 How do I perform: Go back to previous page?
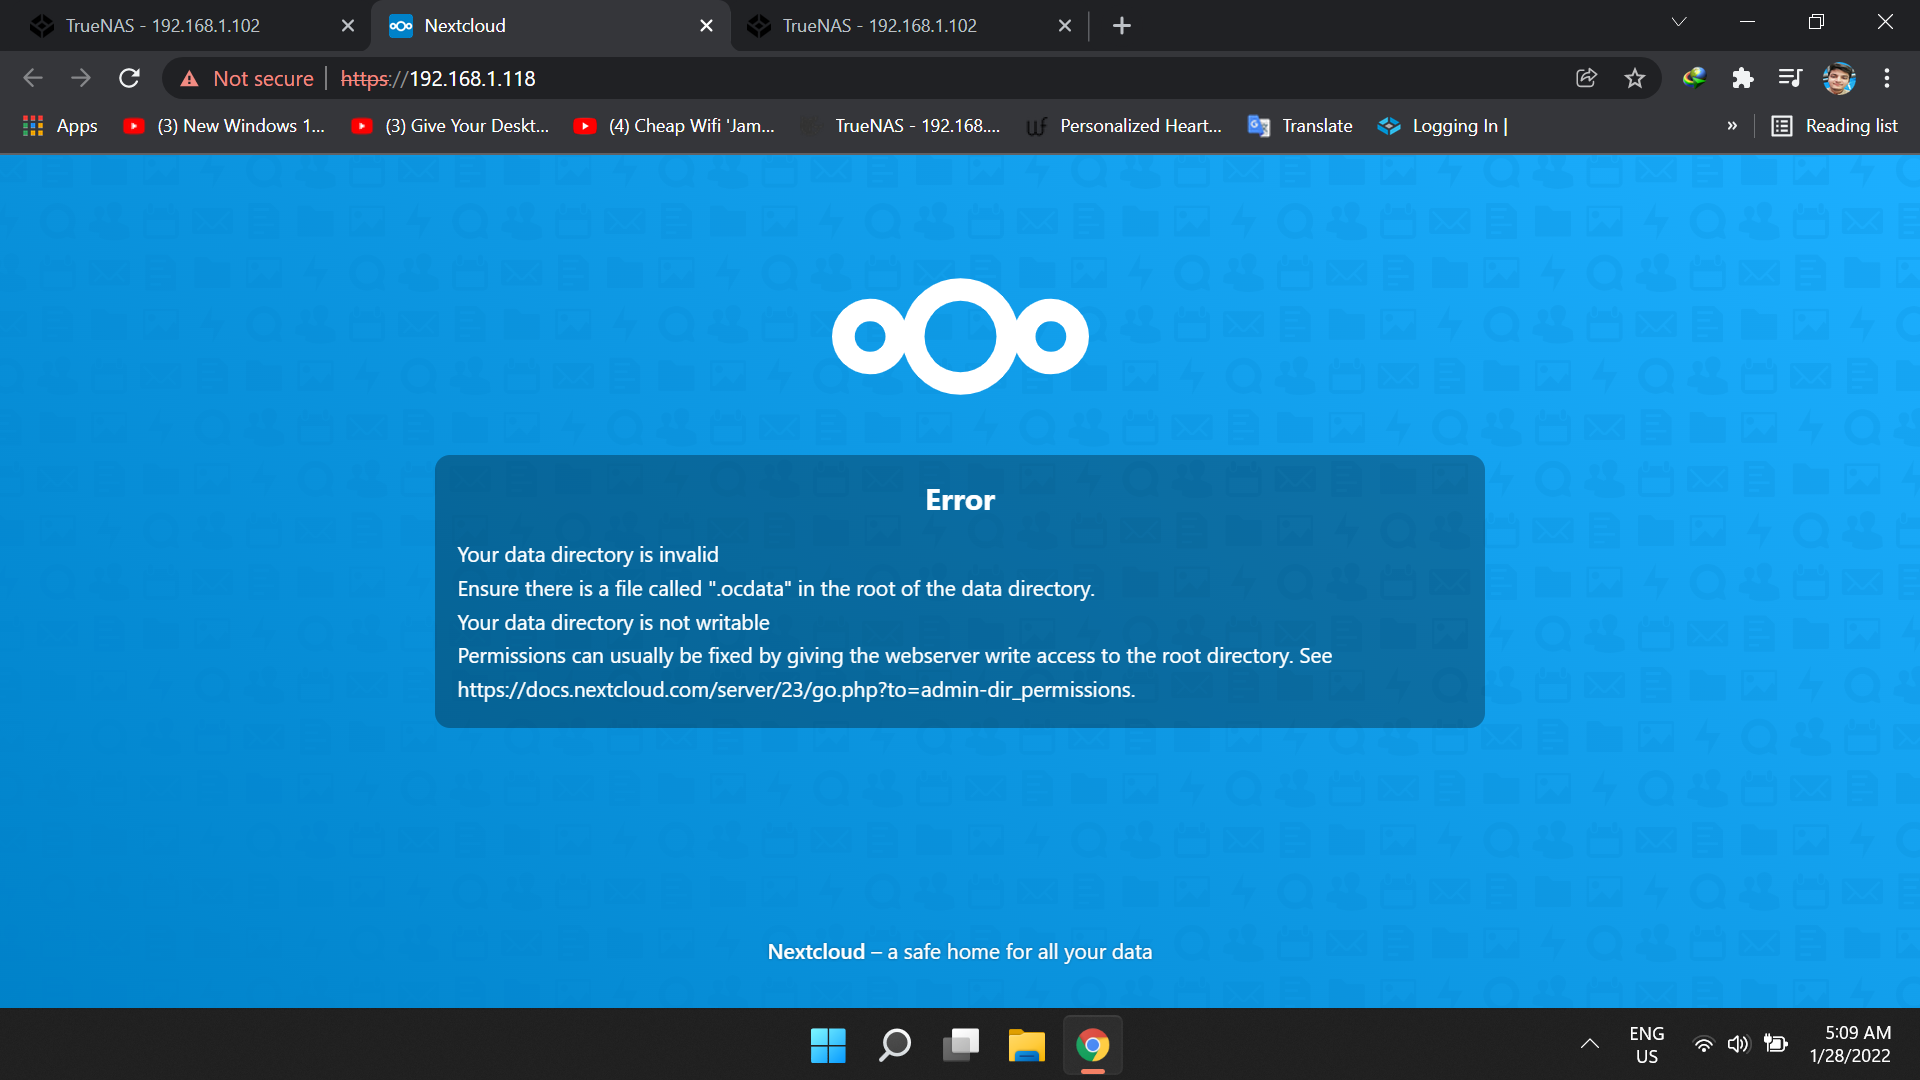(x=33, y=78)
